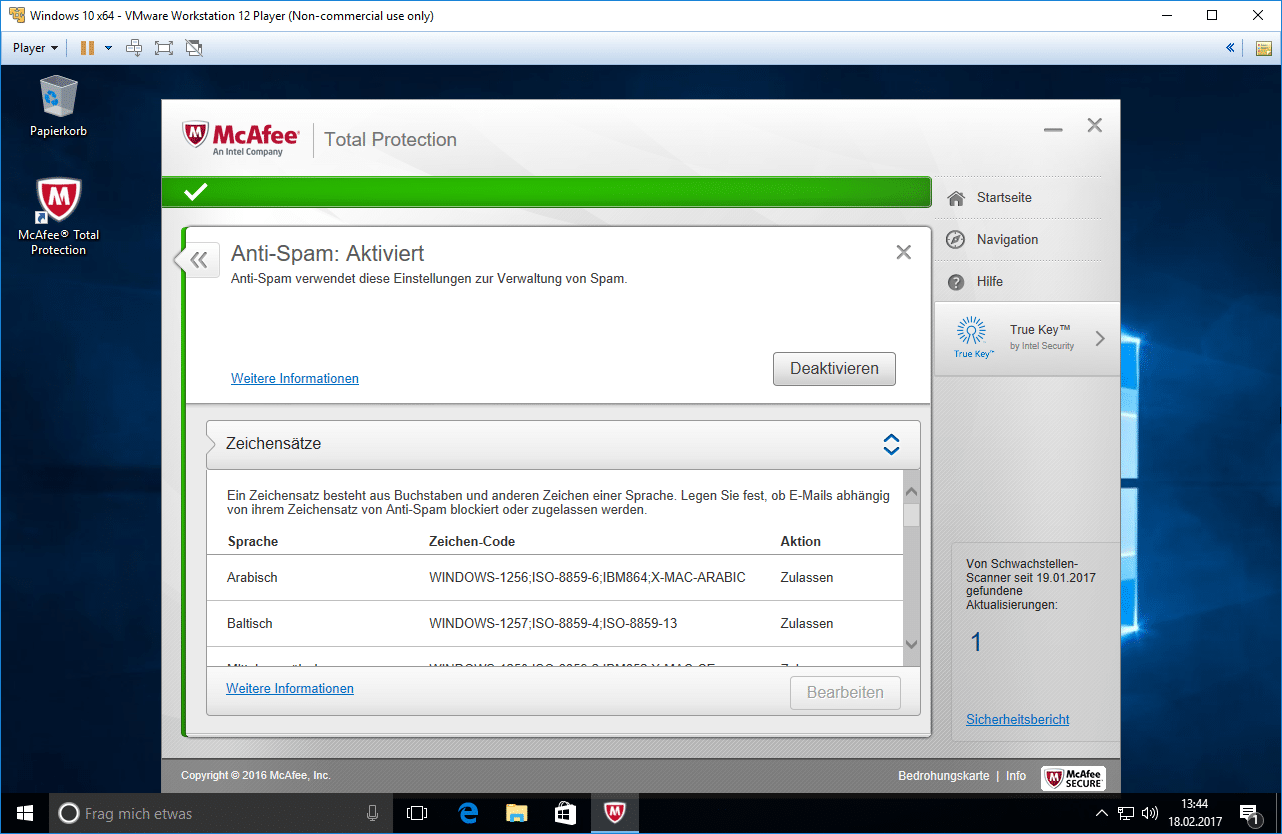Click the Navigation compass icon

(x=956, y=240)
